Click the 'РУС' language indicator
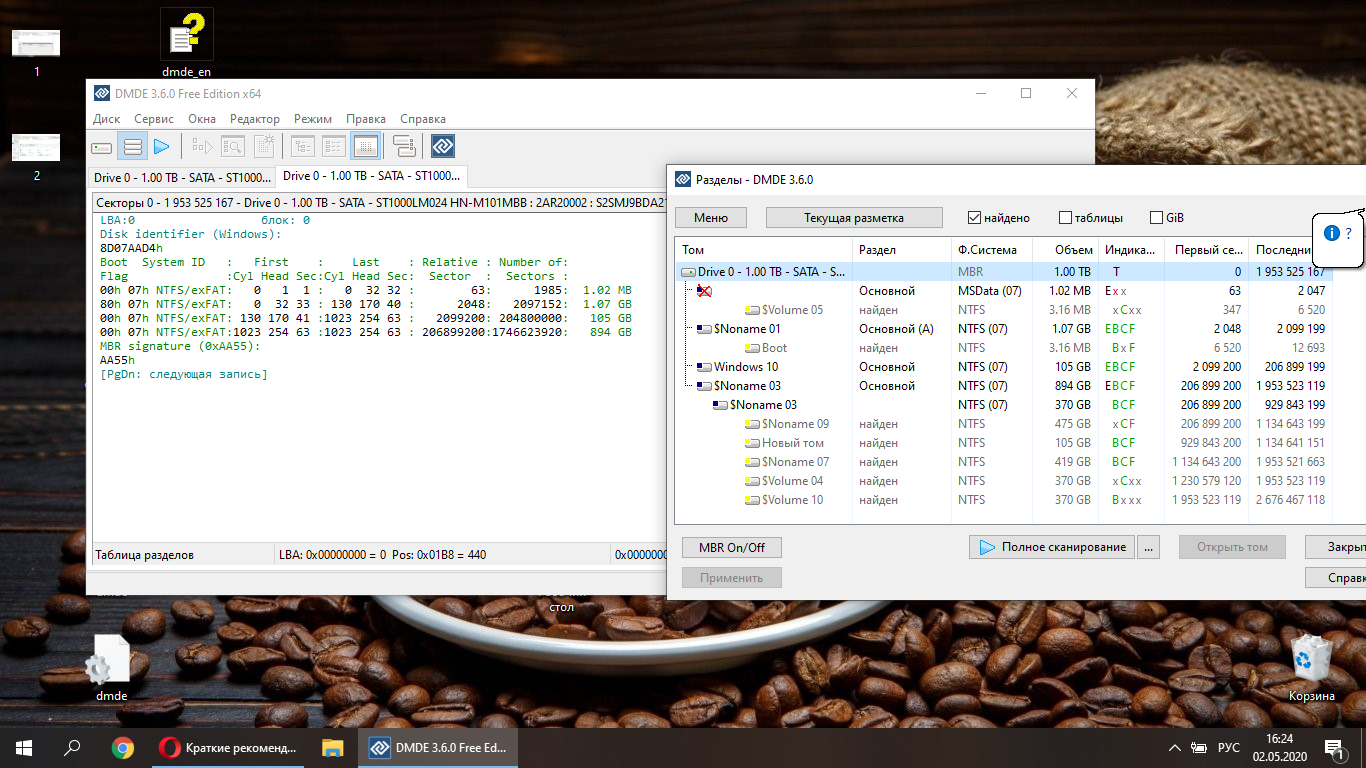This screenshot has width=1366, height=768. coord(1228,748)
